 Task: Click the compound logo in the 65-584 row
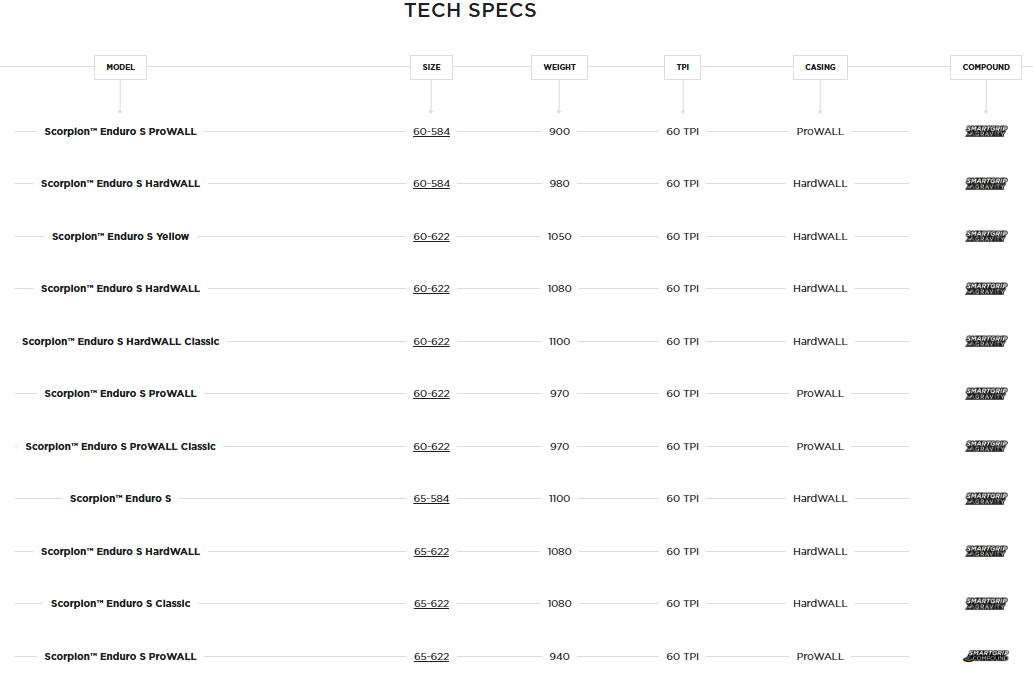tap(986, 499)
